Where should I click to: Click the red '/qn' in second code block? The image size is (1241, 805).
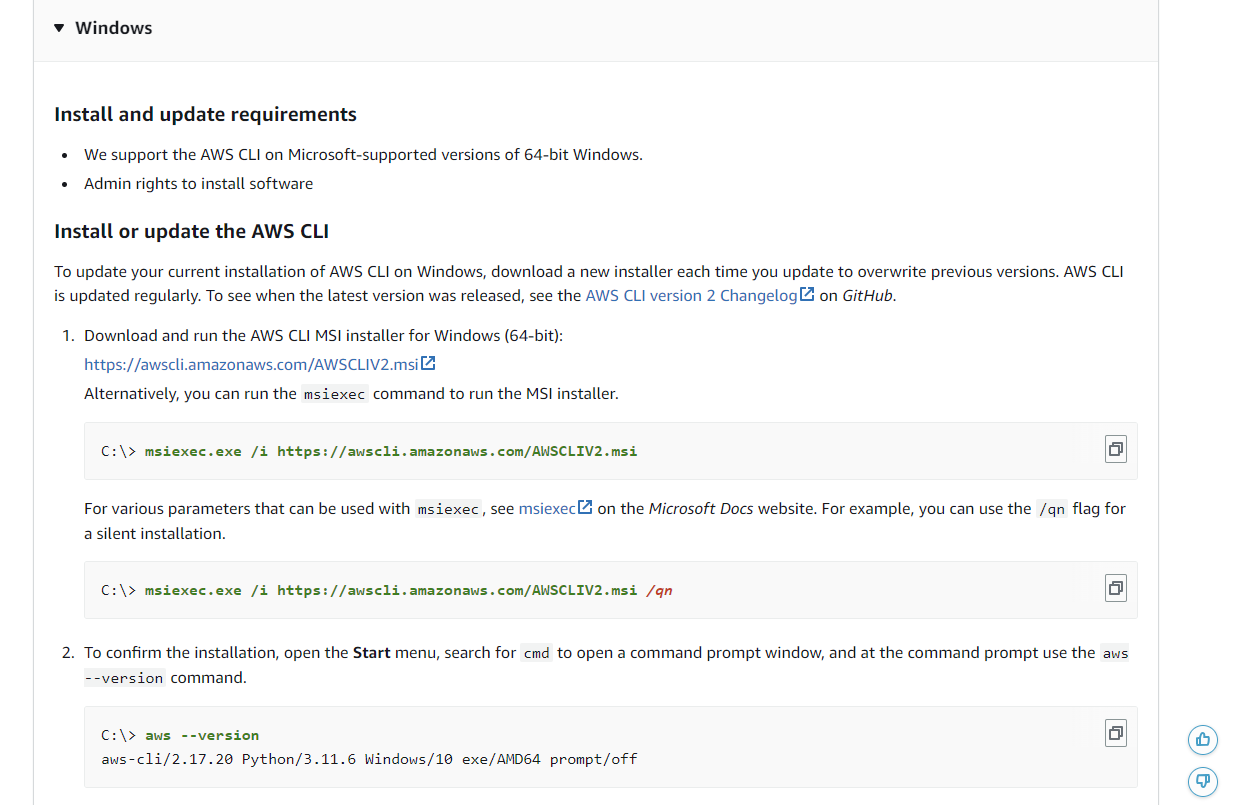coord(659,590)
